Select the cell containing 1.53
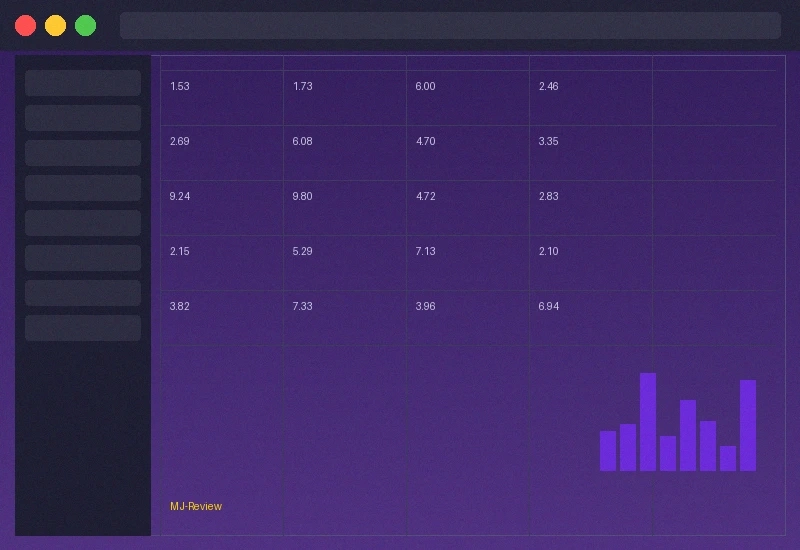This screenshot has height=550, width=800. coord(180,87)
